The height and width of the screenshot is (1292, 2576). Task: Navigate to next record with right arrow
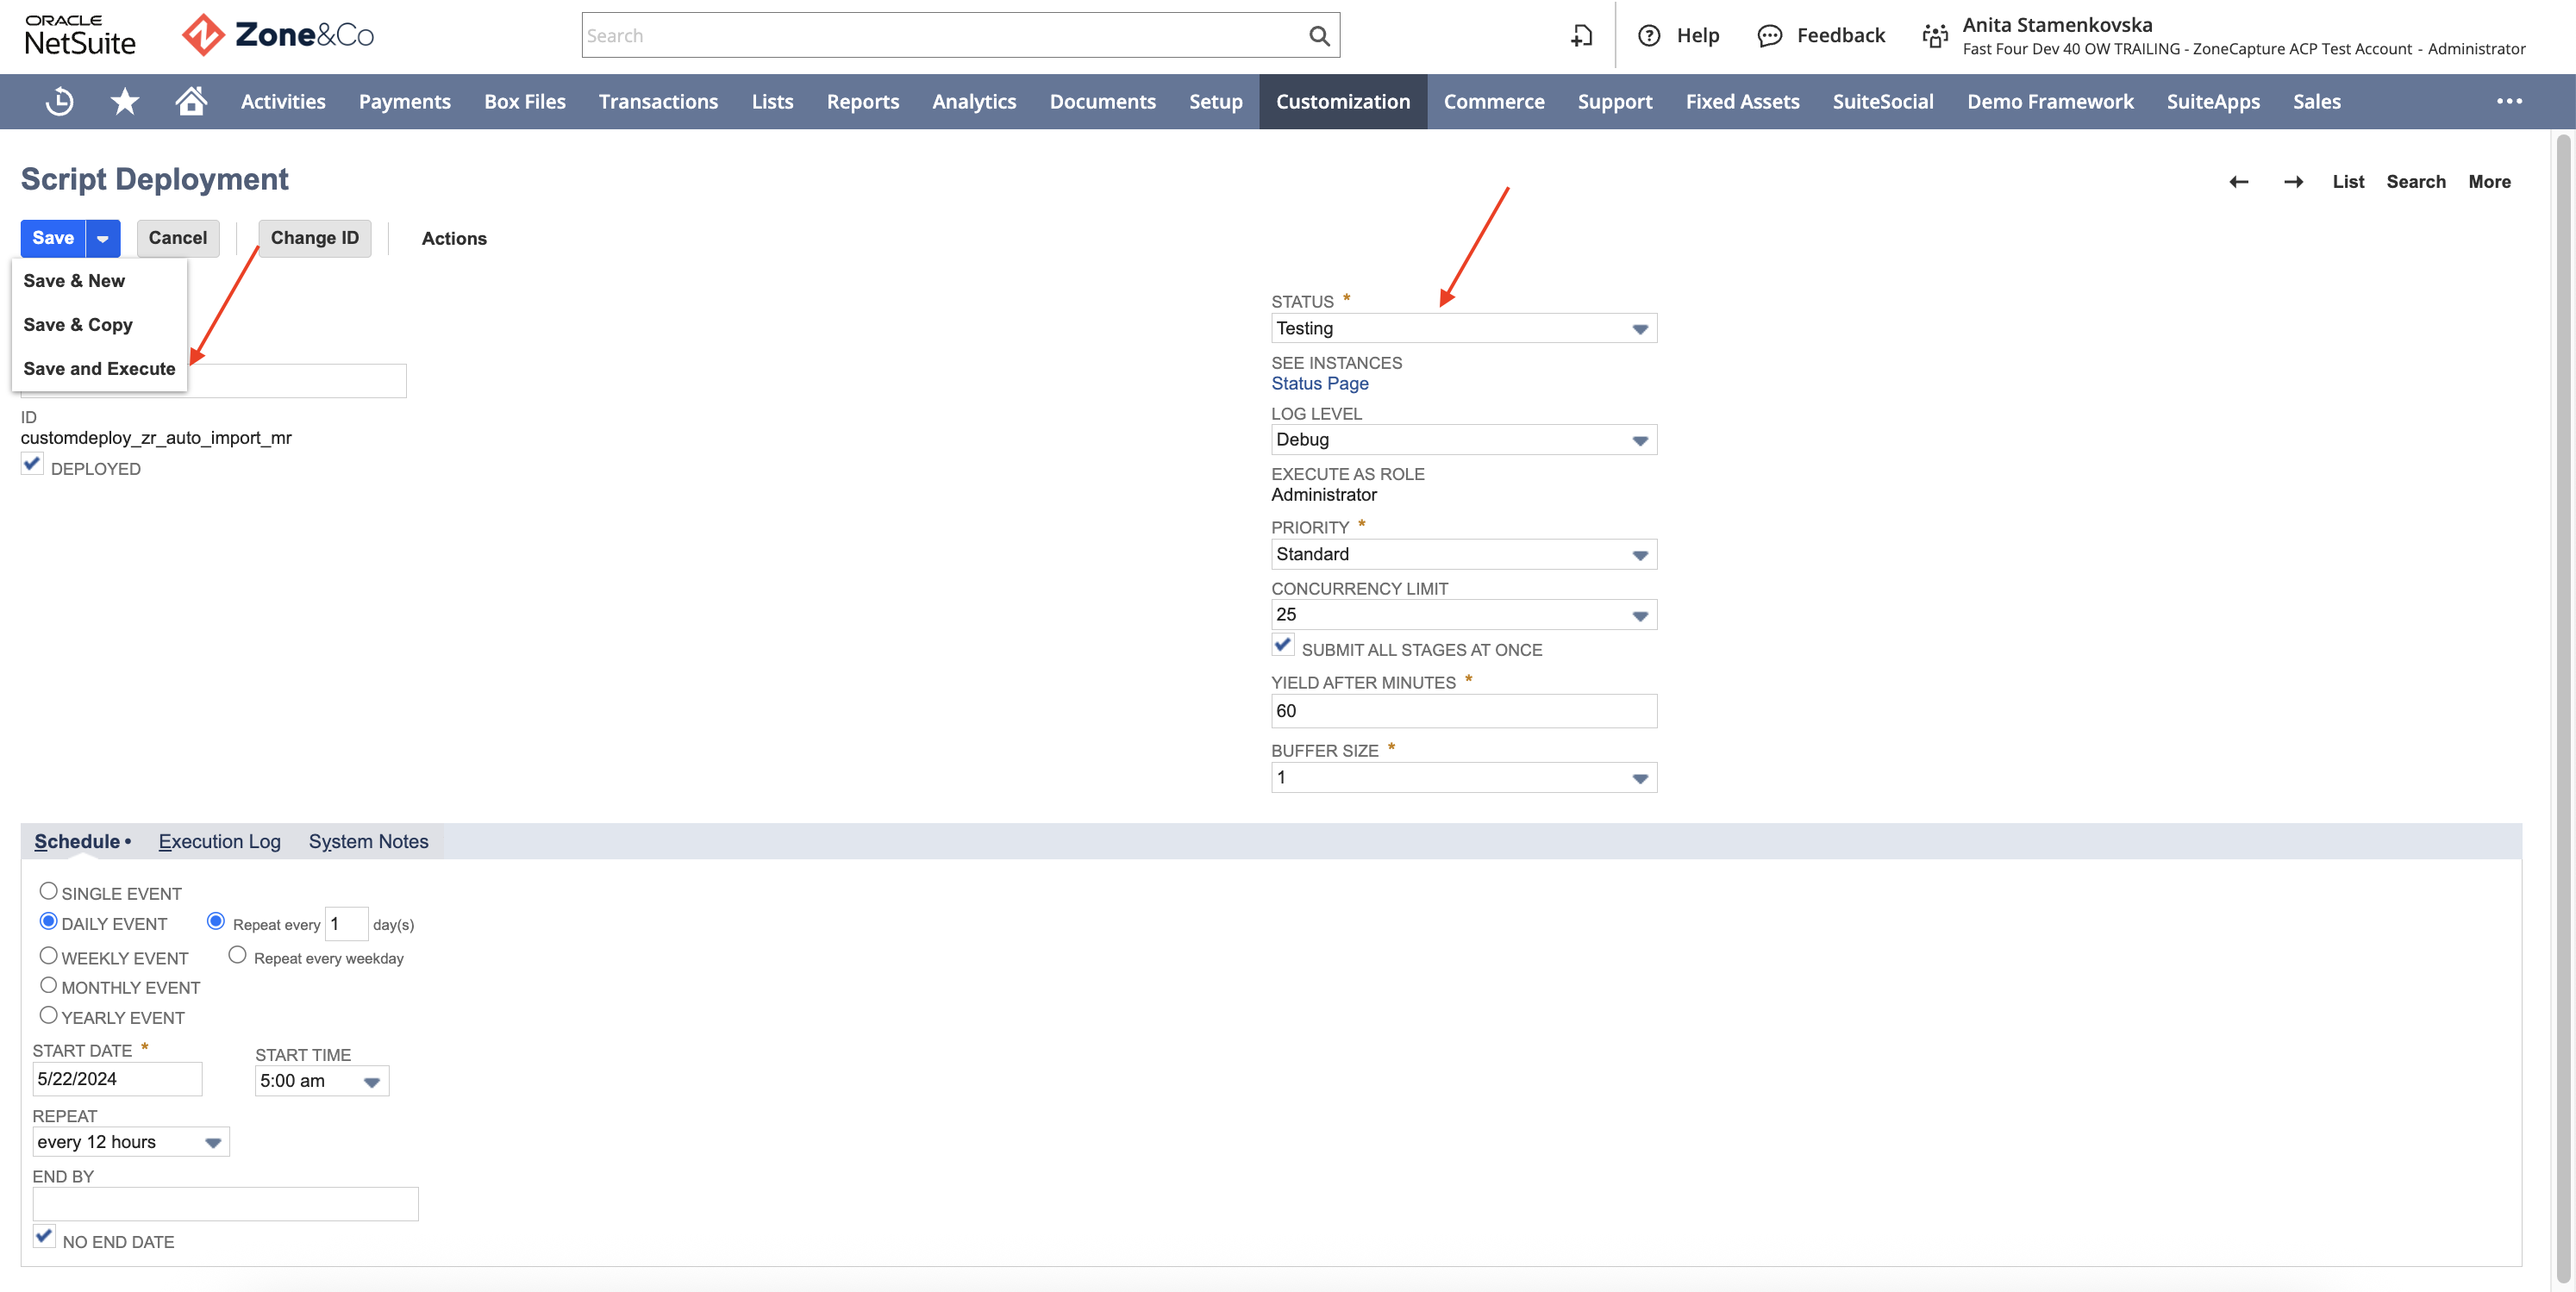(2294, 182)
